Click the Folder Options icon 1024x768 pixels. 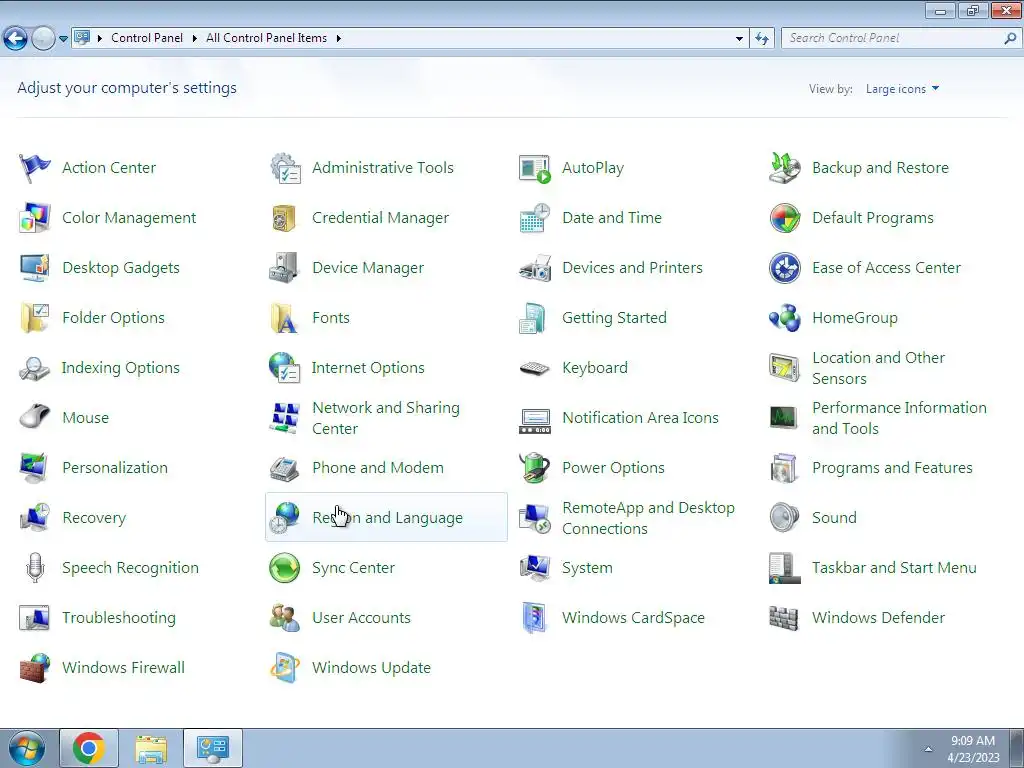click(35, 318)
